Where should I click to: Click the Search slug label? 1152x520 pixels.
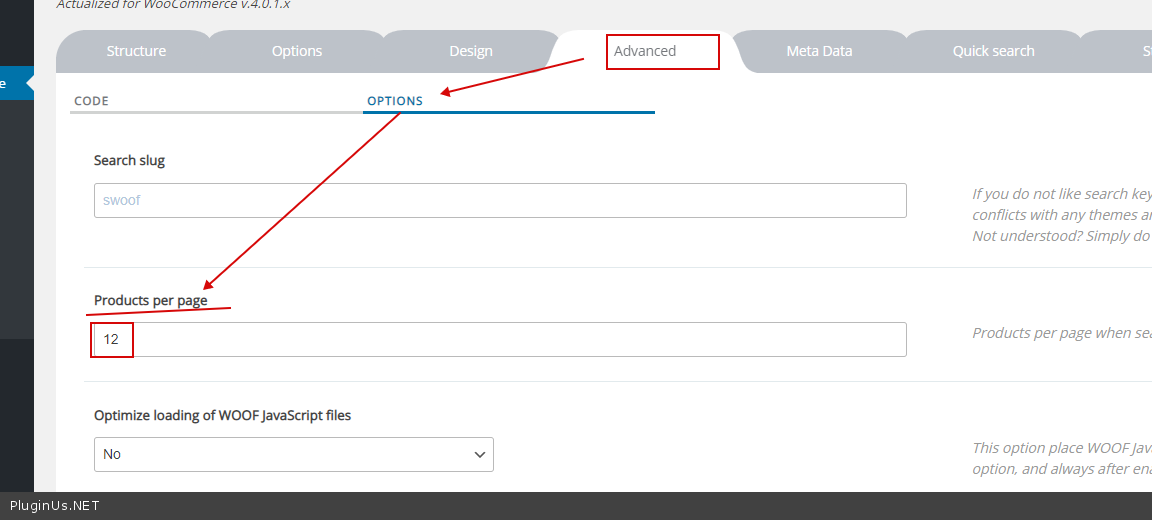(129, 160)
